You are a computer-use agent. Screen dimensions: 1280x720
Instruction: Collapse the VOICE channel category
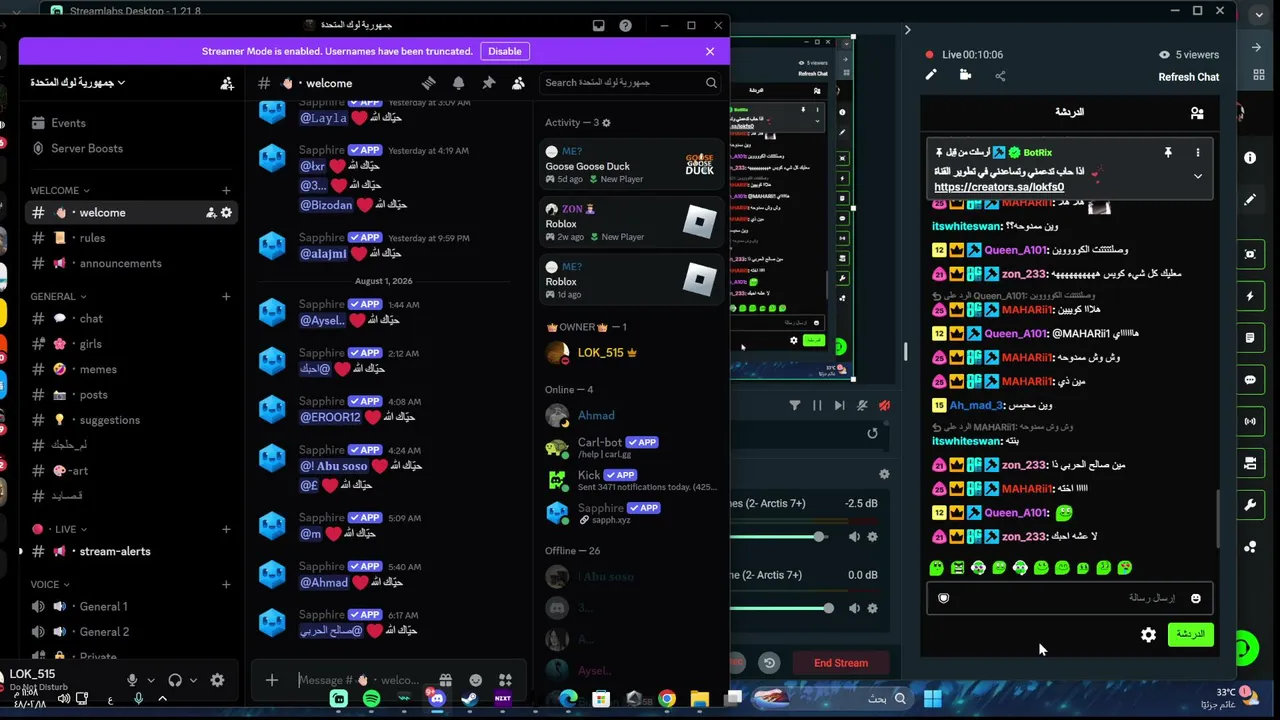click(x=50, y=584)
